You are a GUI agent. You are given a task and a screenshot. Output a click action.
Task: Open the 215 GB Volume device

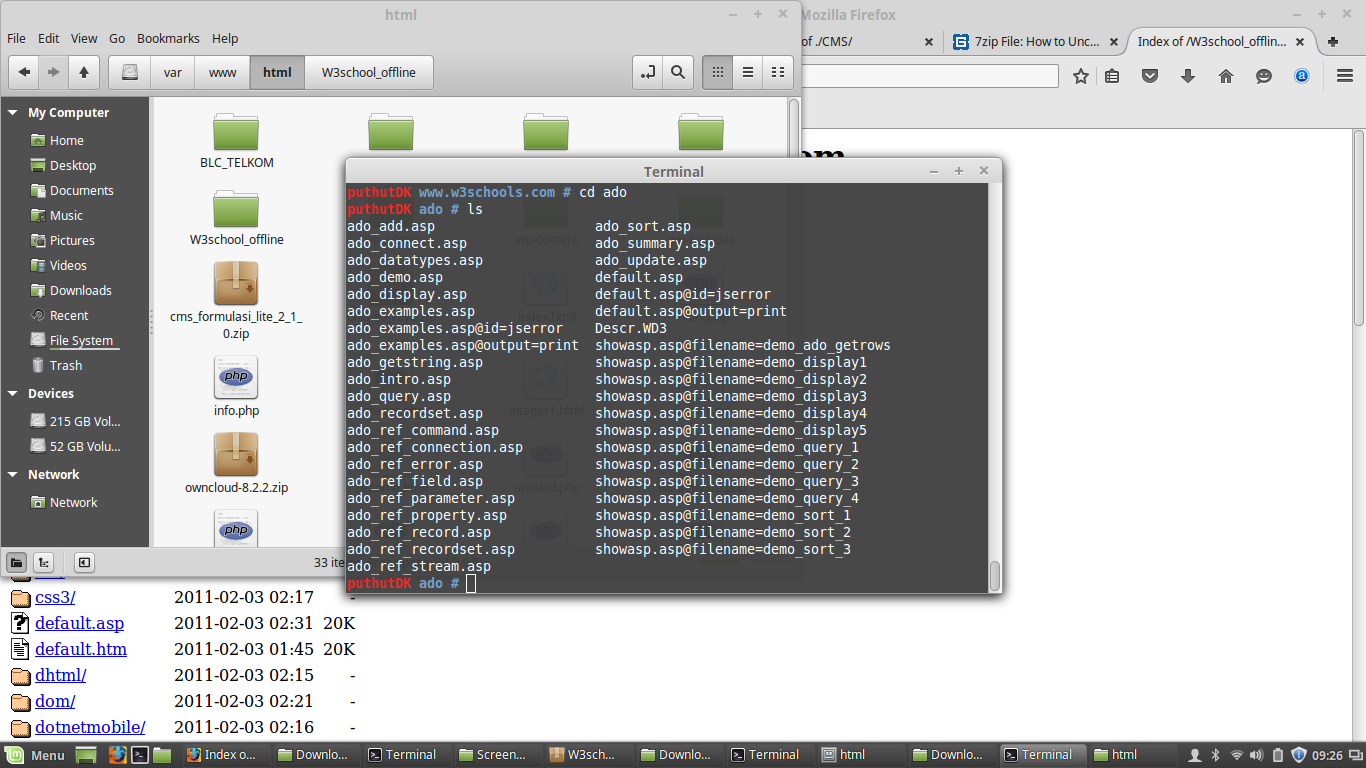click(85, 421)
